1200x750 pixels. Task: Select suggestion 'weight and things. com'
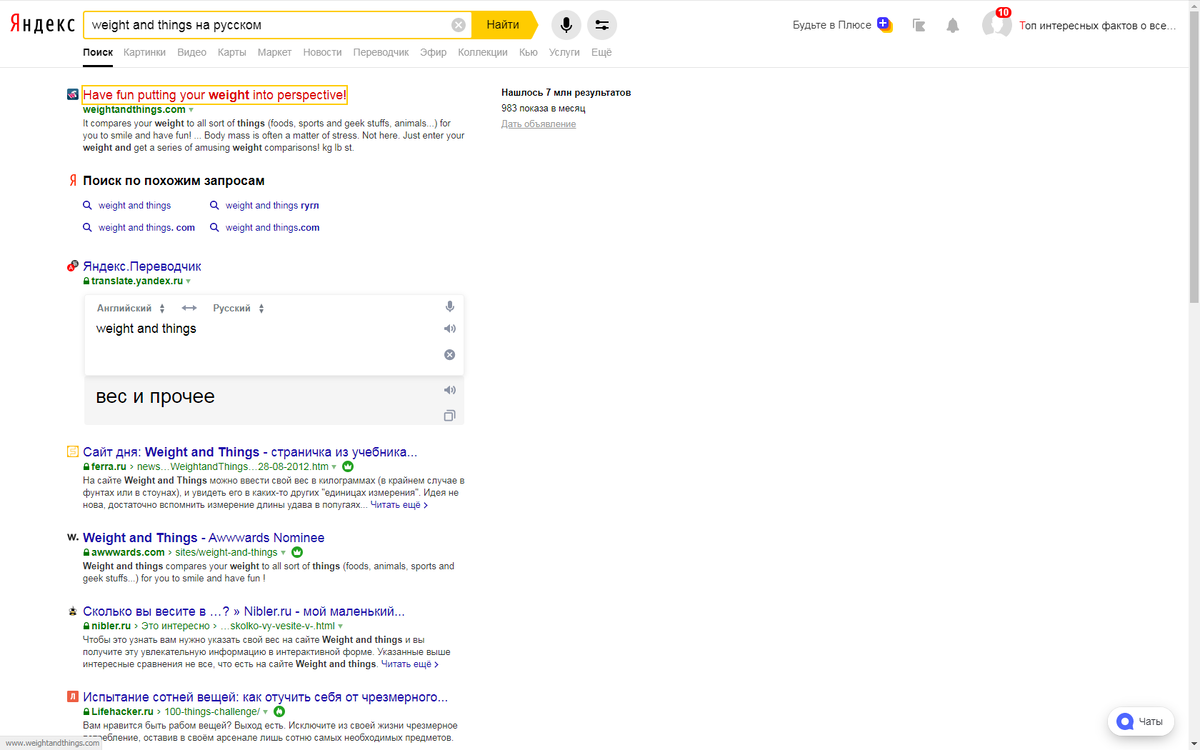pos(146,228)
